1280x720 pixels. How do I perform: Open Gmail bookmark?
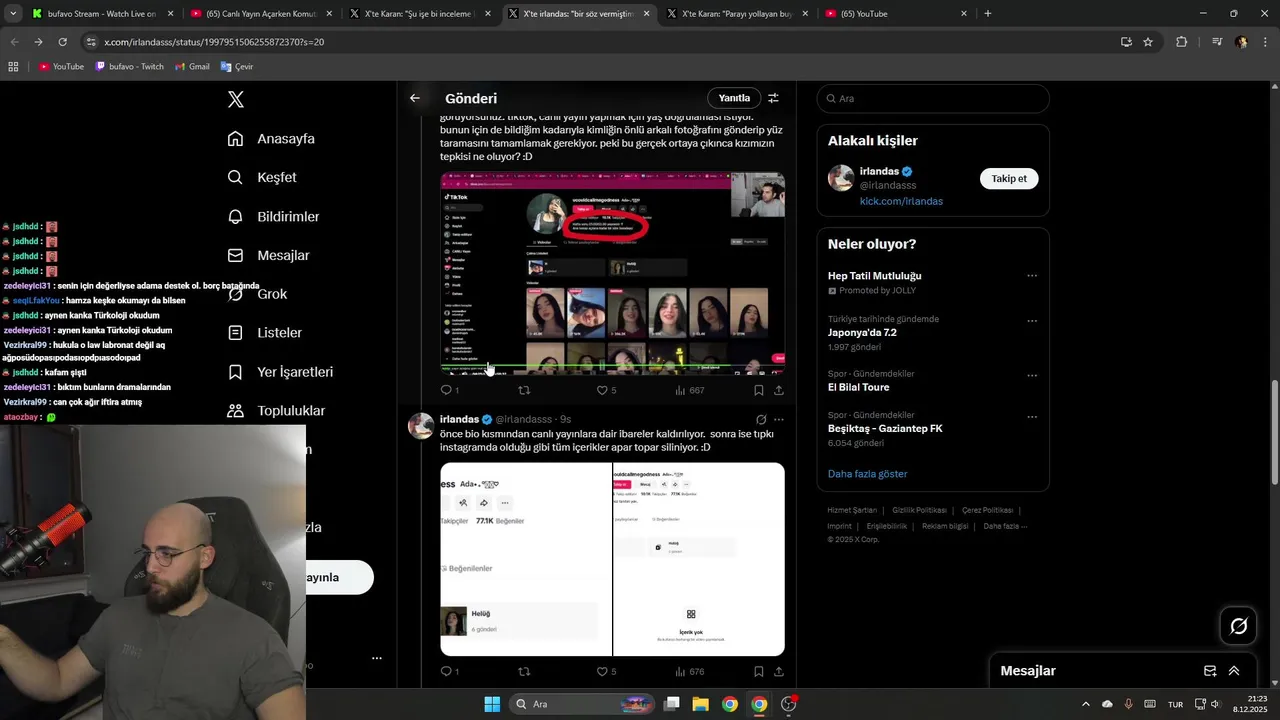(192, 67)
